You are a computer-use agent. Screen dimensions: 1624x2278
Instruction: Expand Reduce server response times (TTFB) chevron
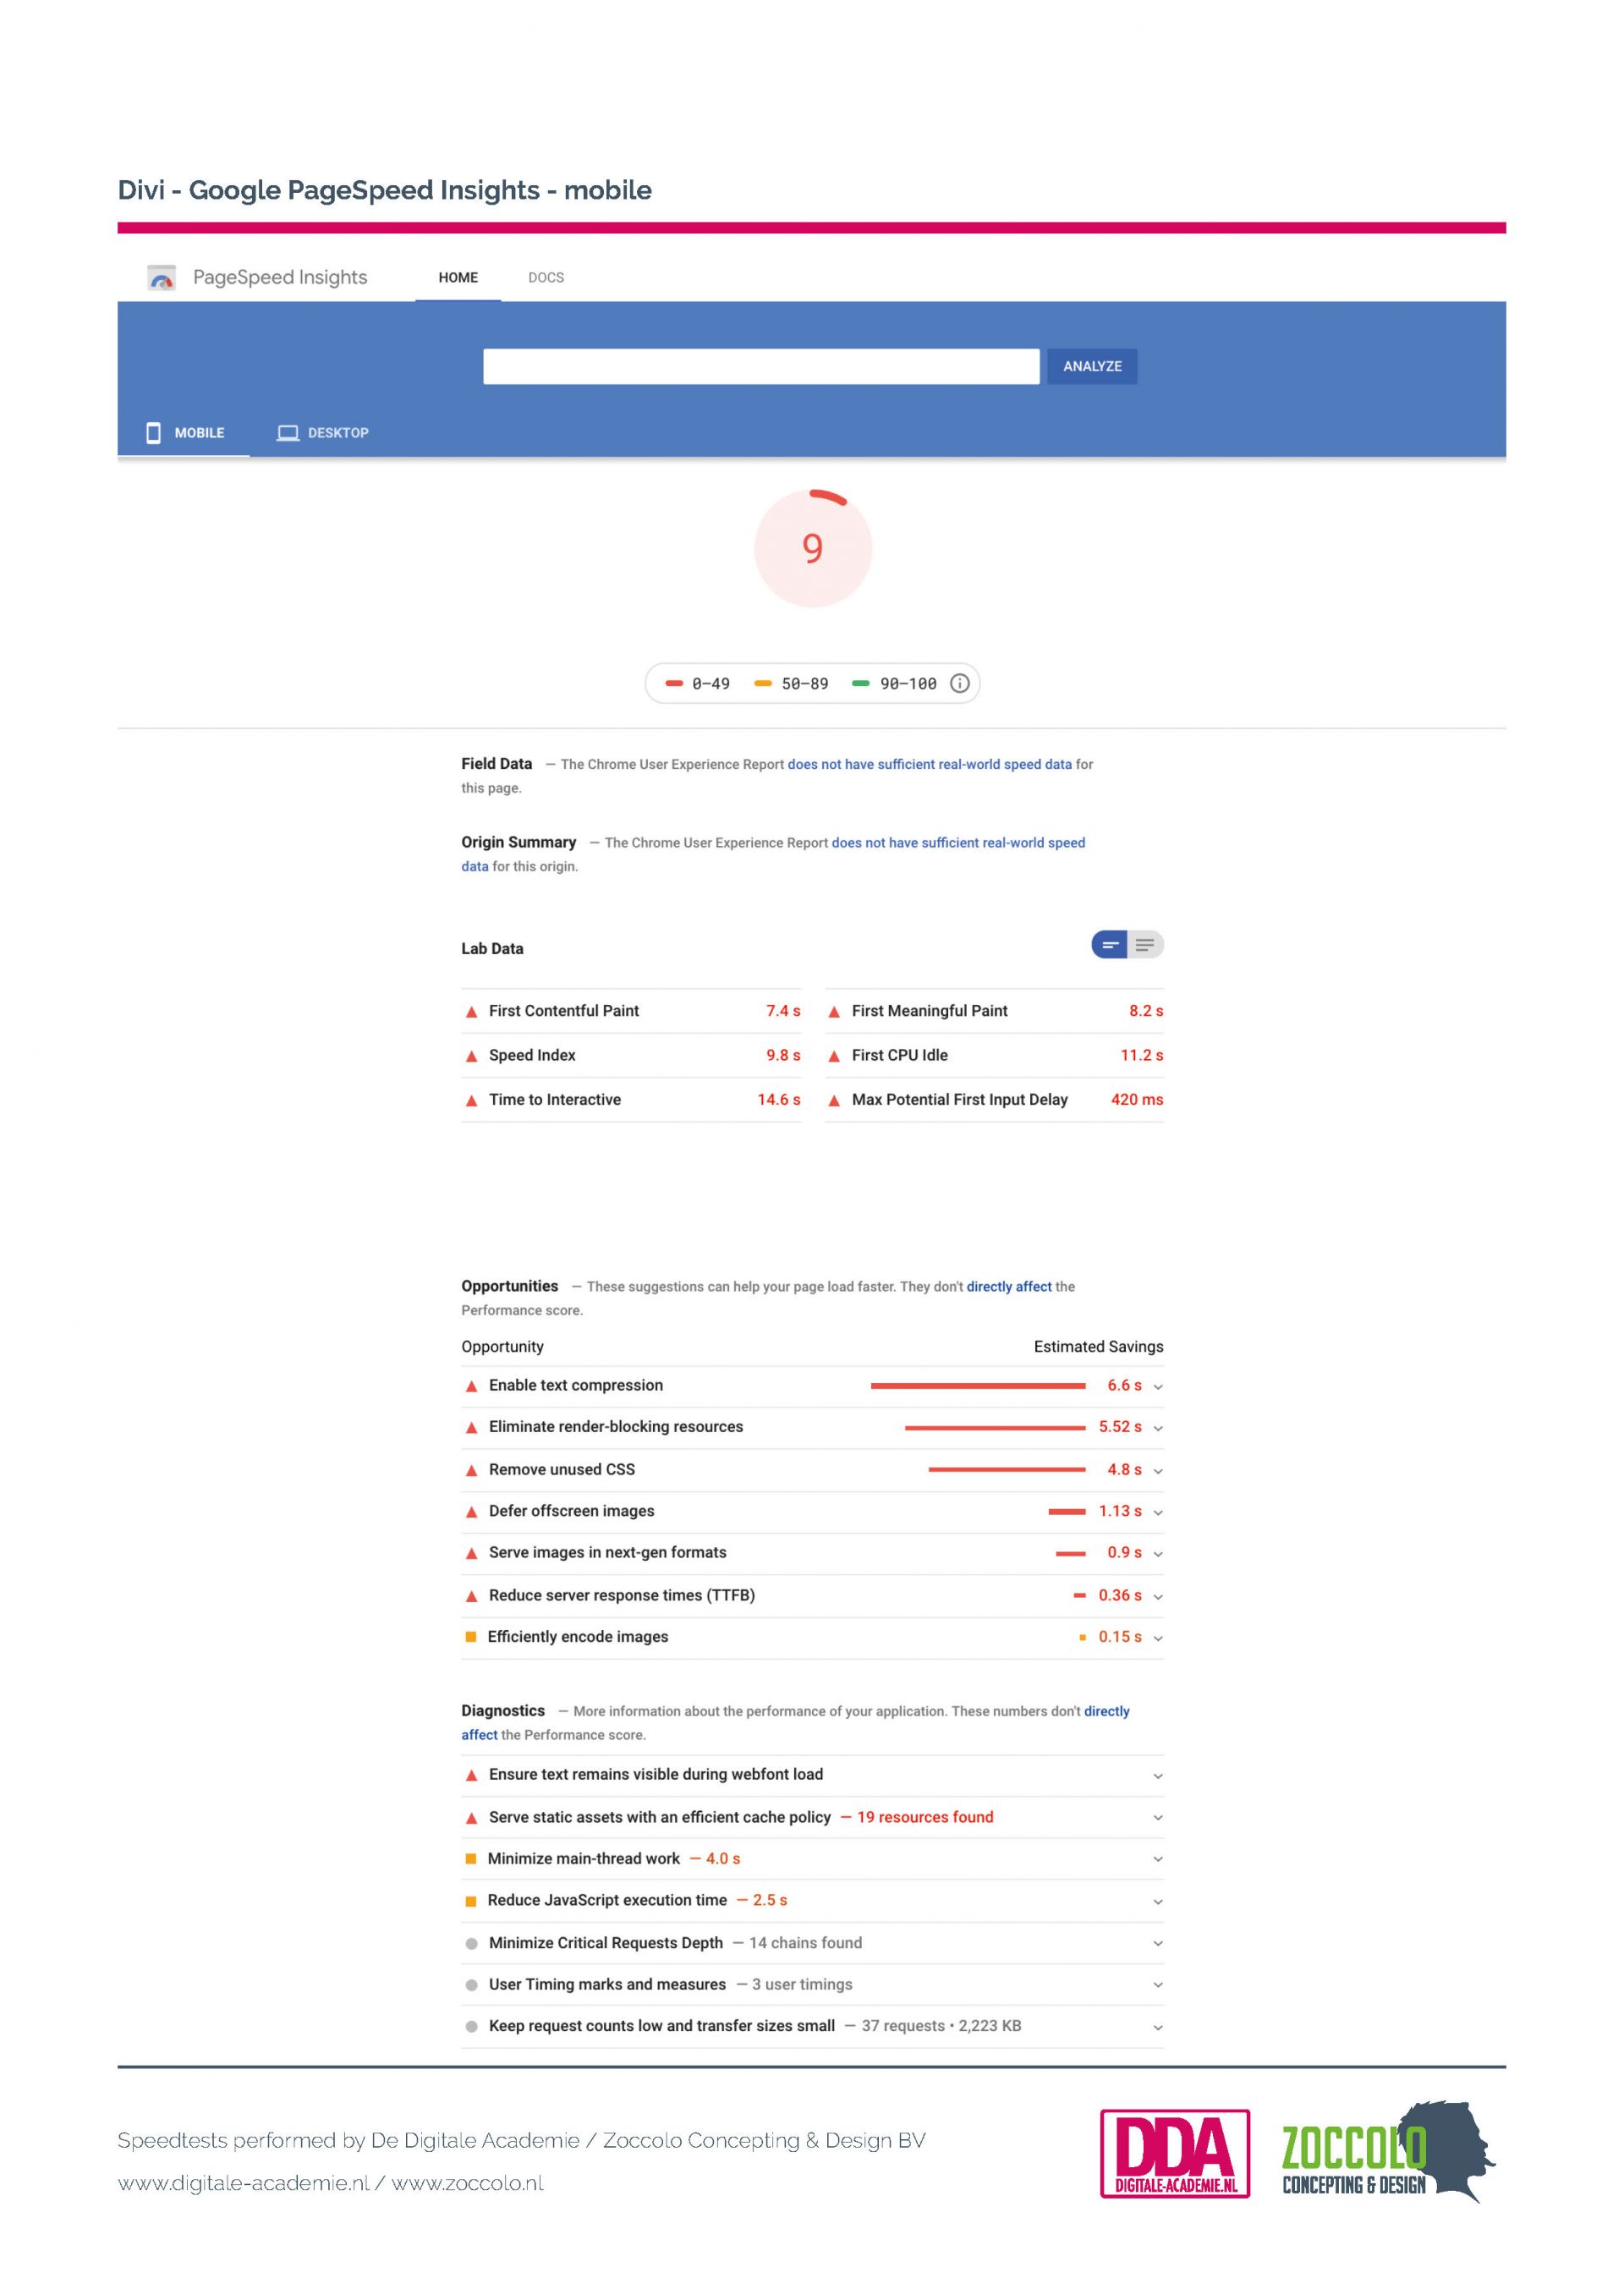[x=1158, y=1597]
